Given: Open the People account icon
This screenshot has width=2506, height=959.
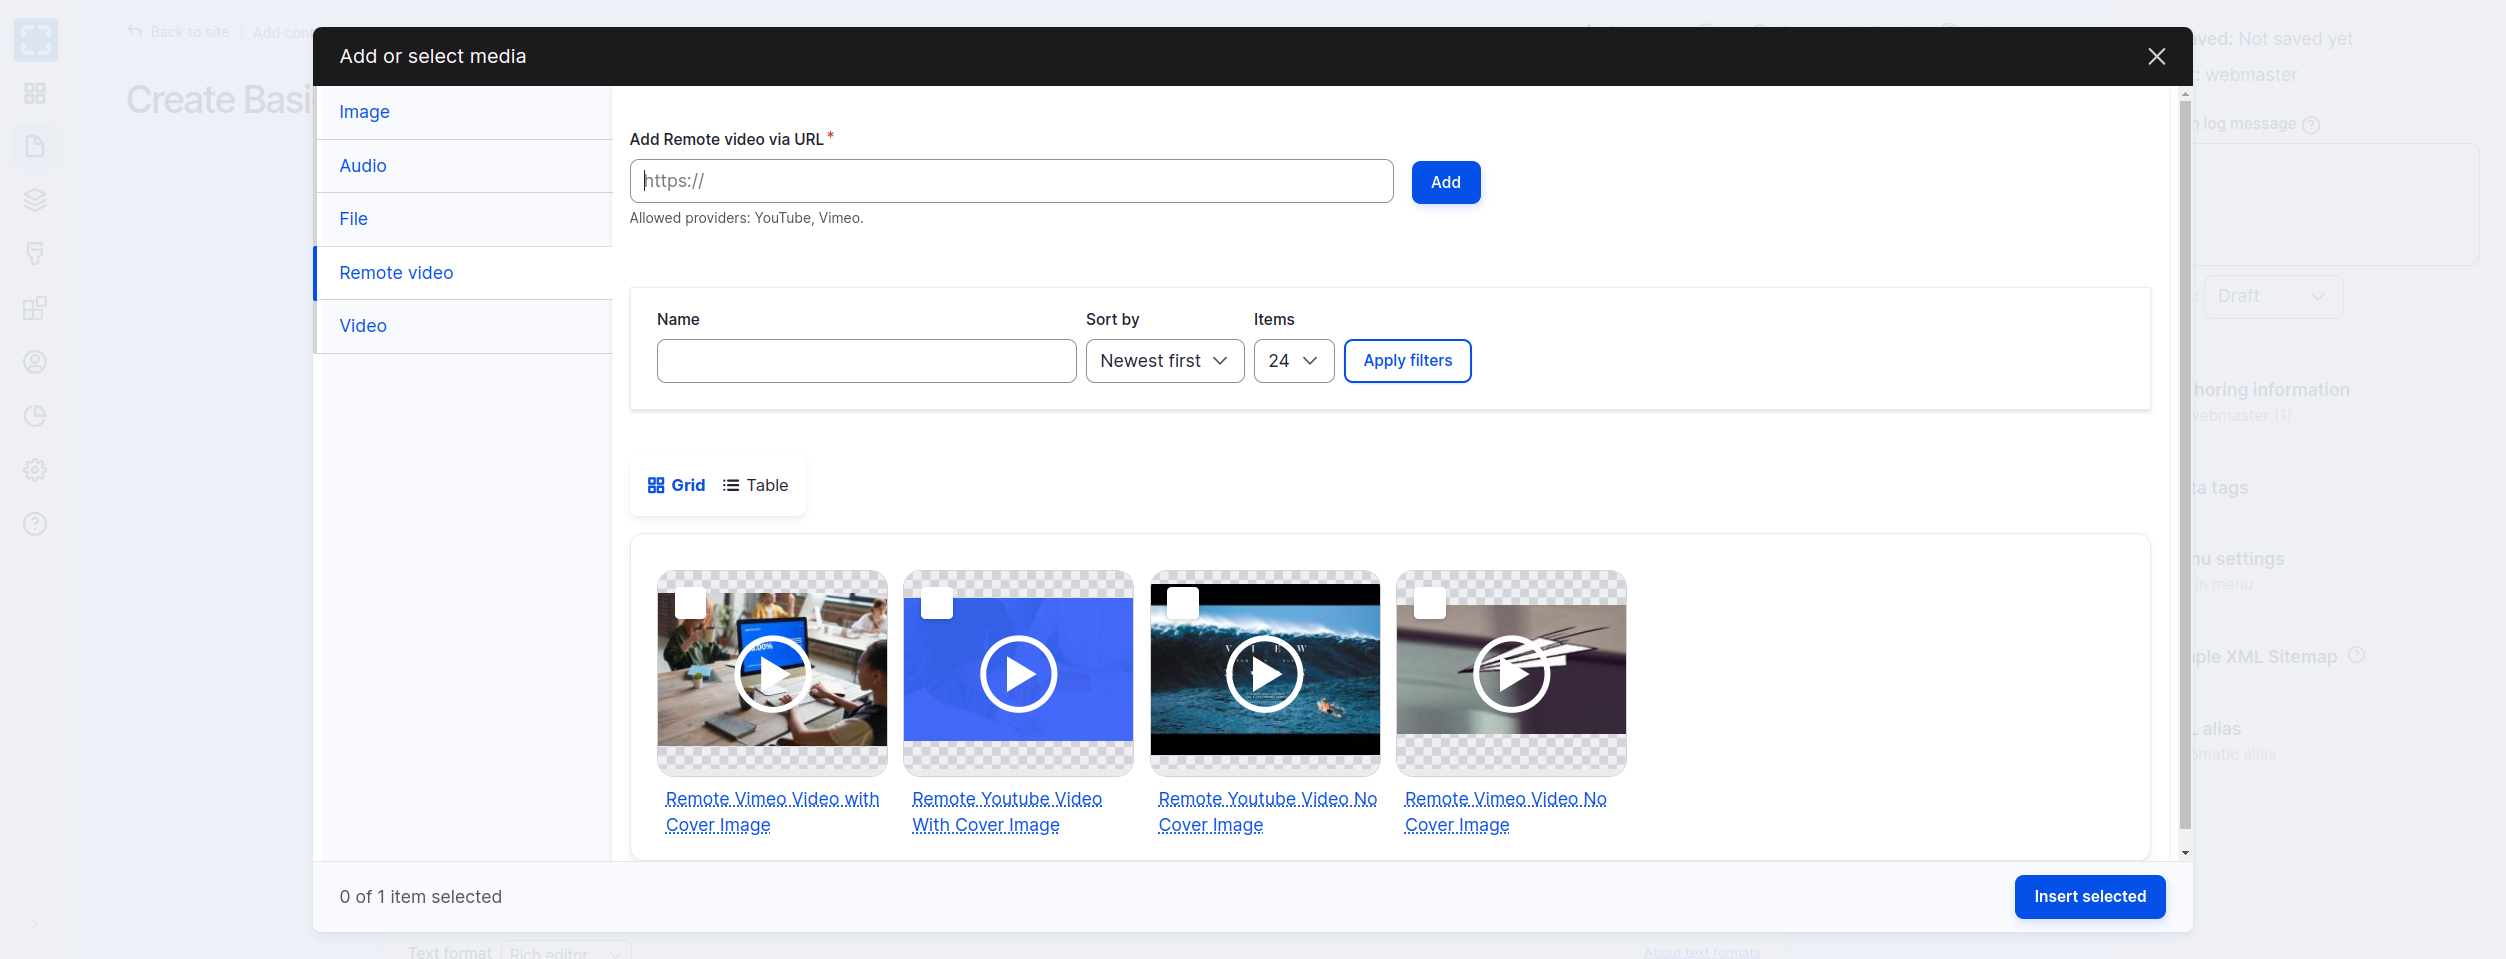Looking at the screenshot, I should pos(35,362).
